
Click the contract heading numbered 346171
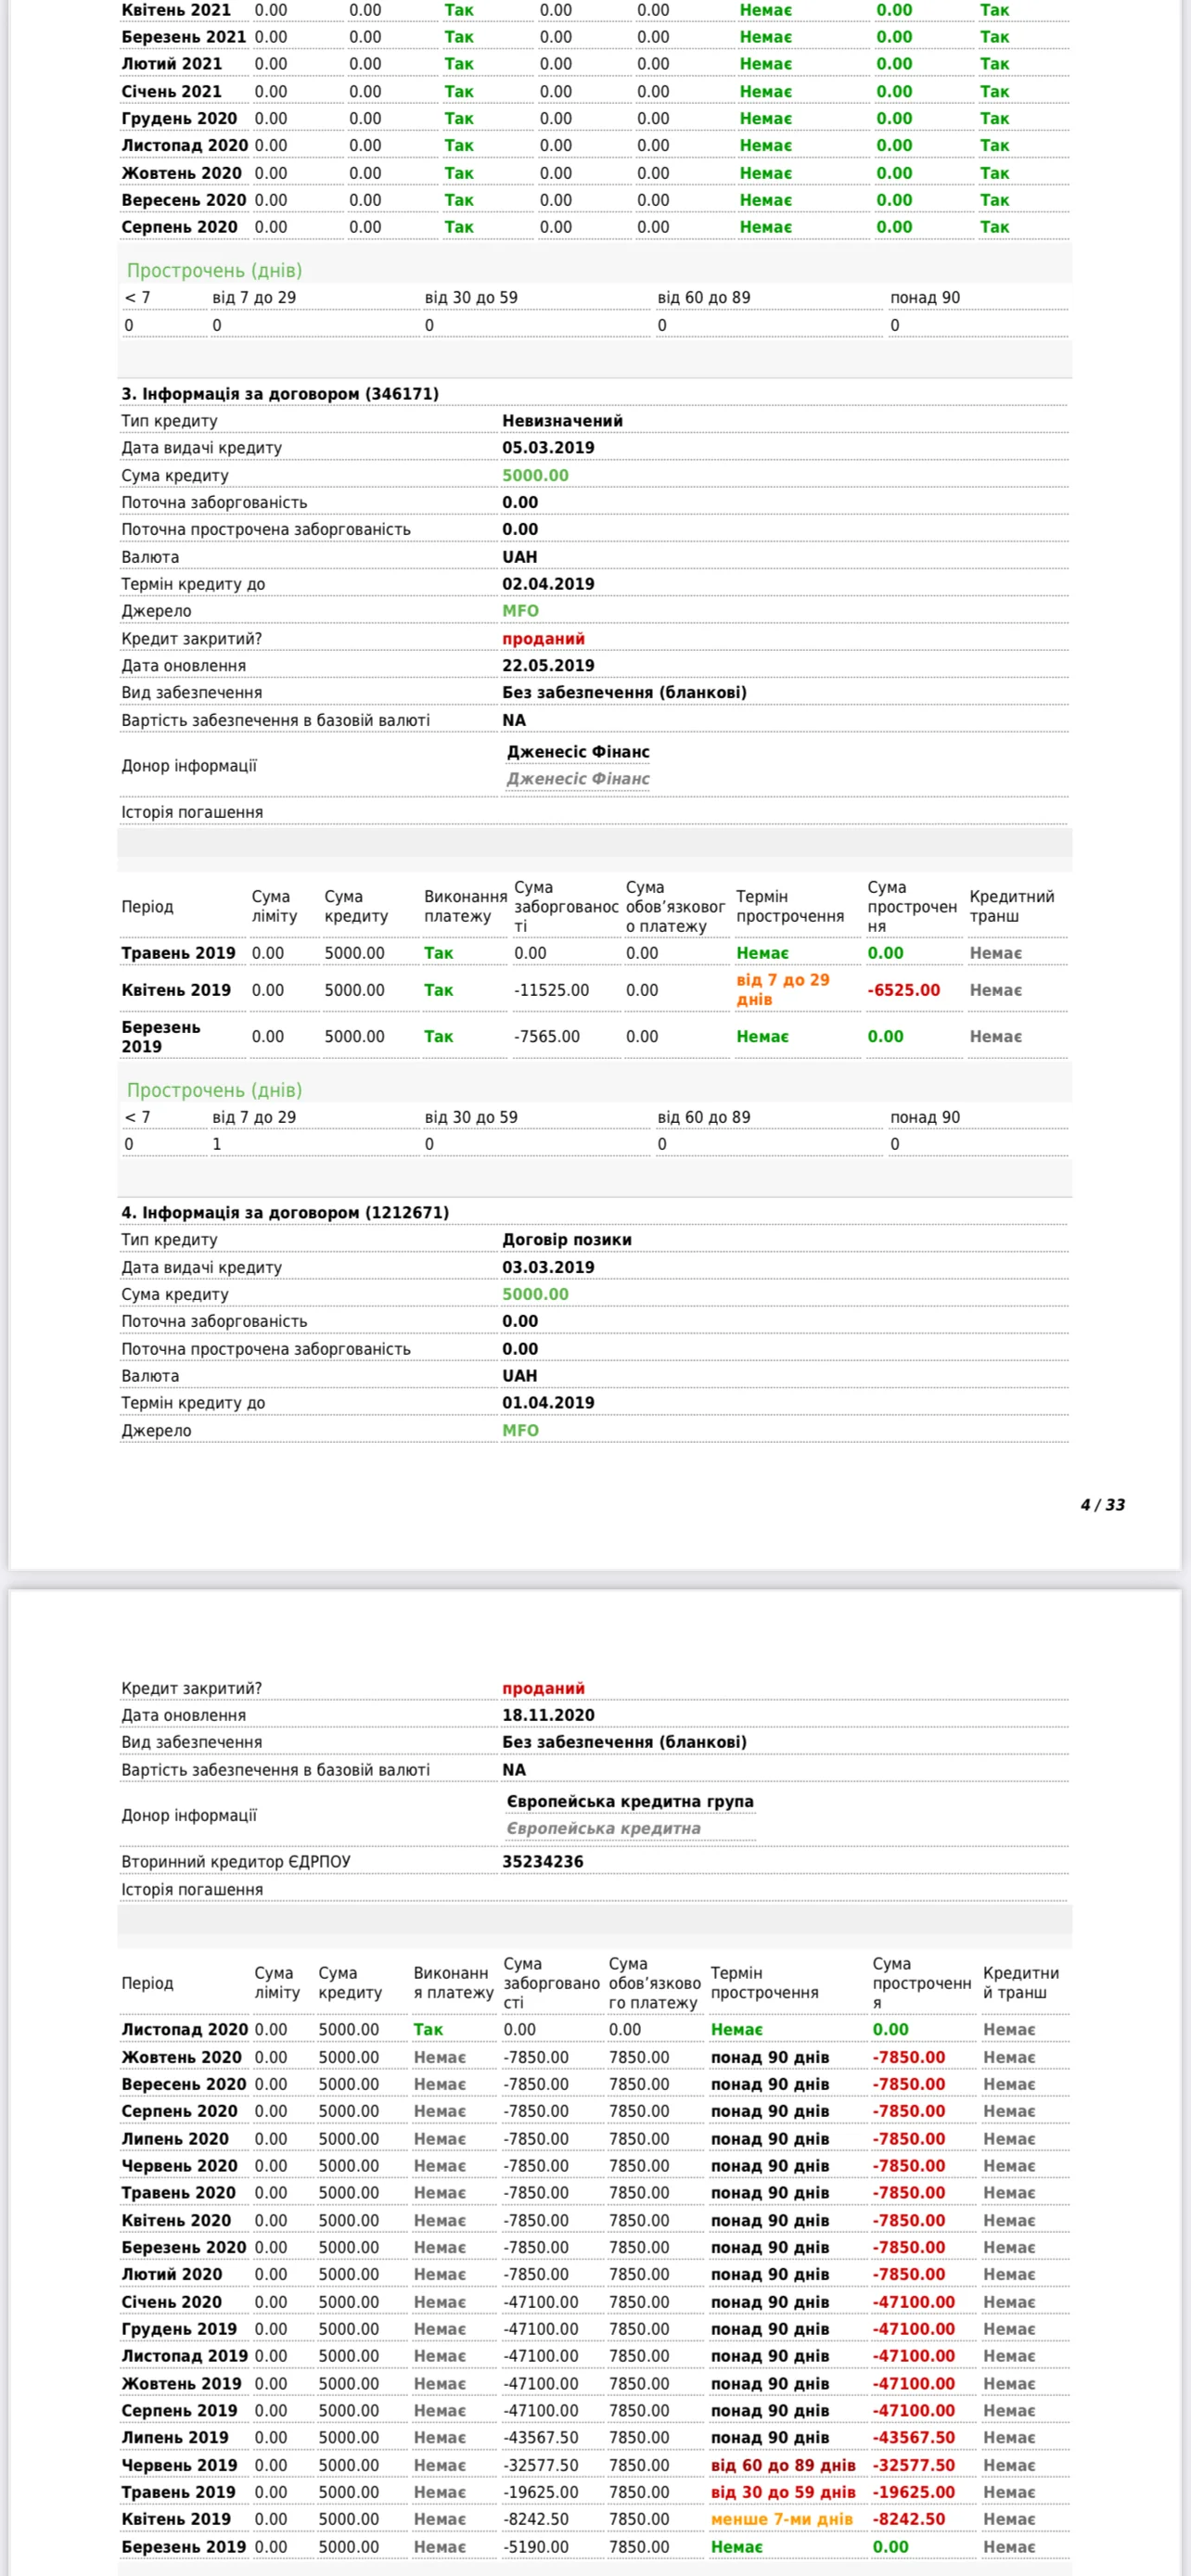coord(280,394)
